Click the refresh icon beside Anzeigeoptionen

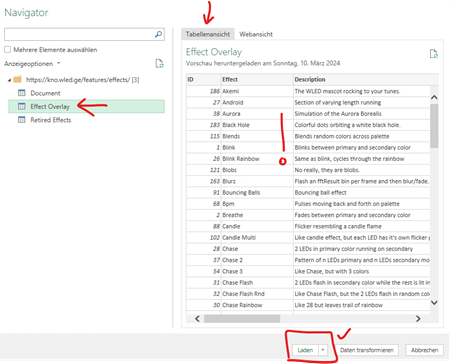point(159,63)
